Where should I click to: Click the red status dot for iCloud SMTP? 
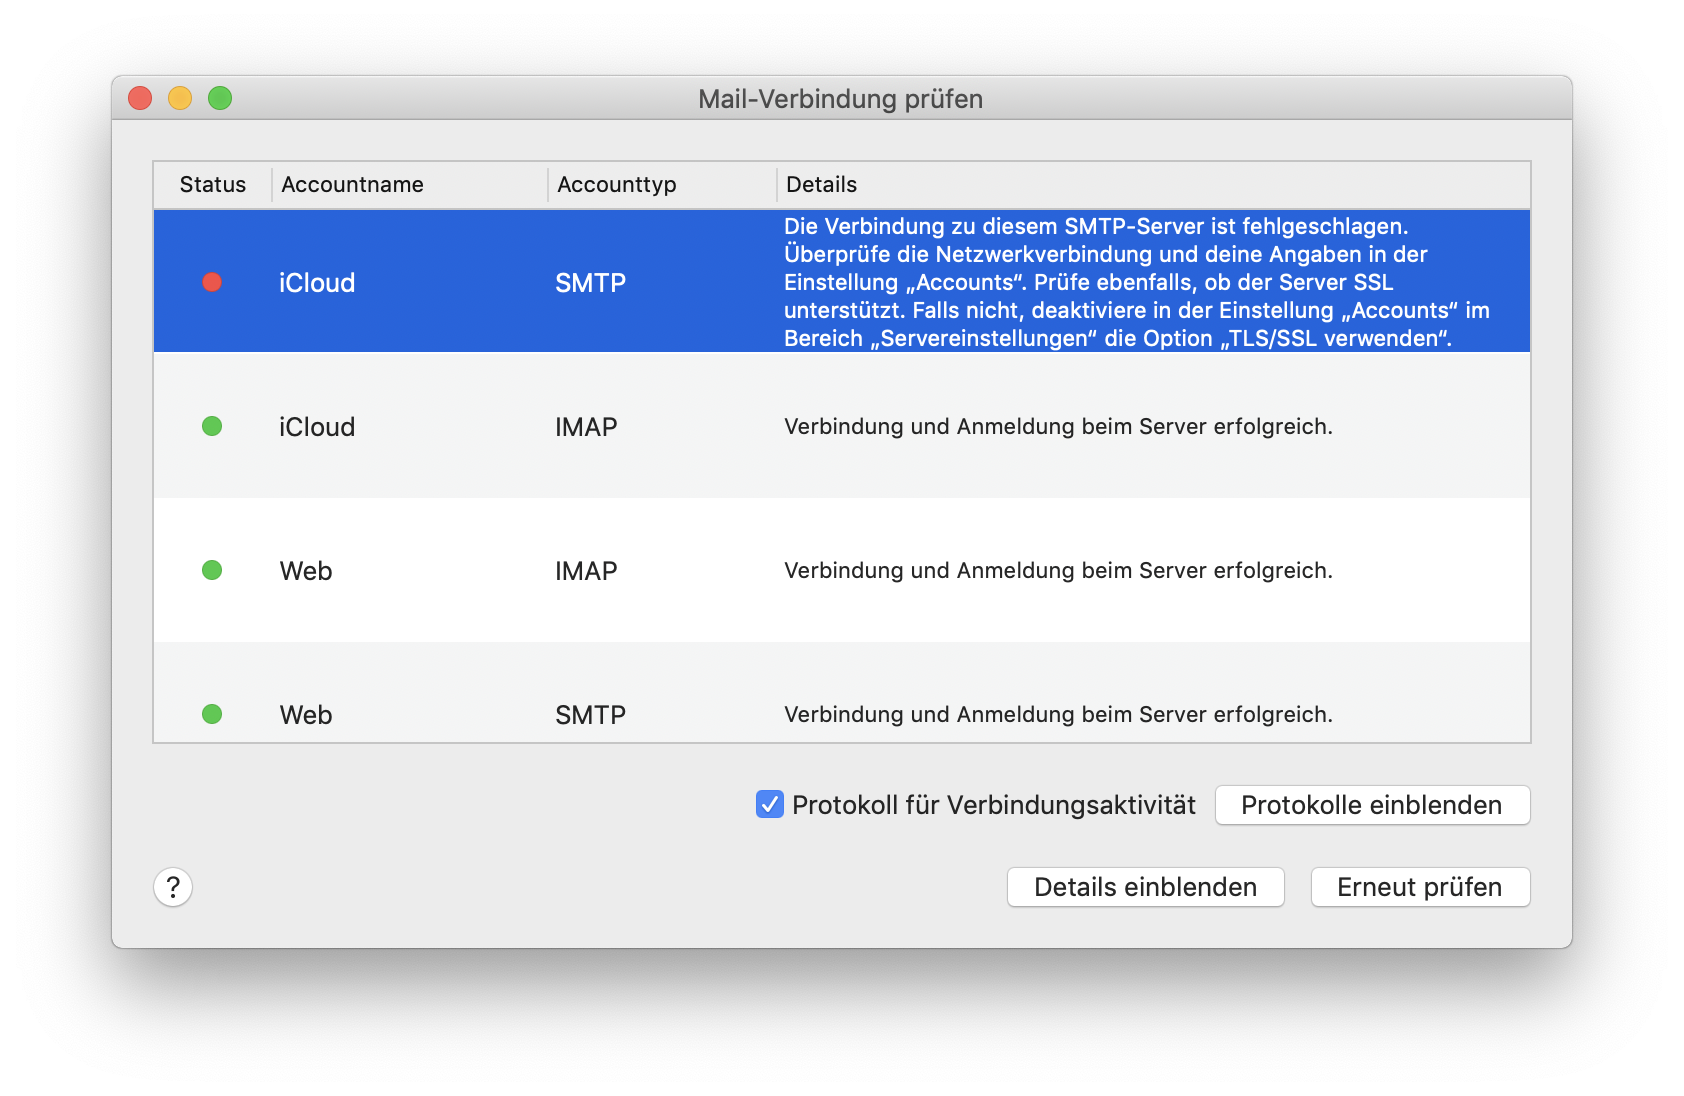212,282
